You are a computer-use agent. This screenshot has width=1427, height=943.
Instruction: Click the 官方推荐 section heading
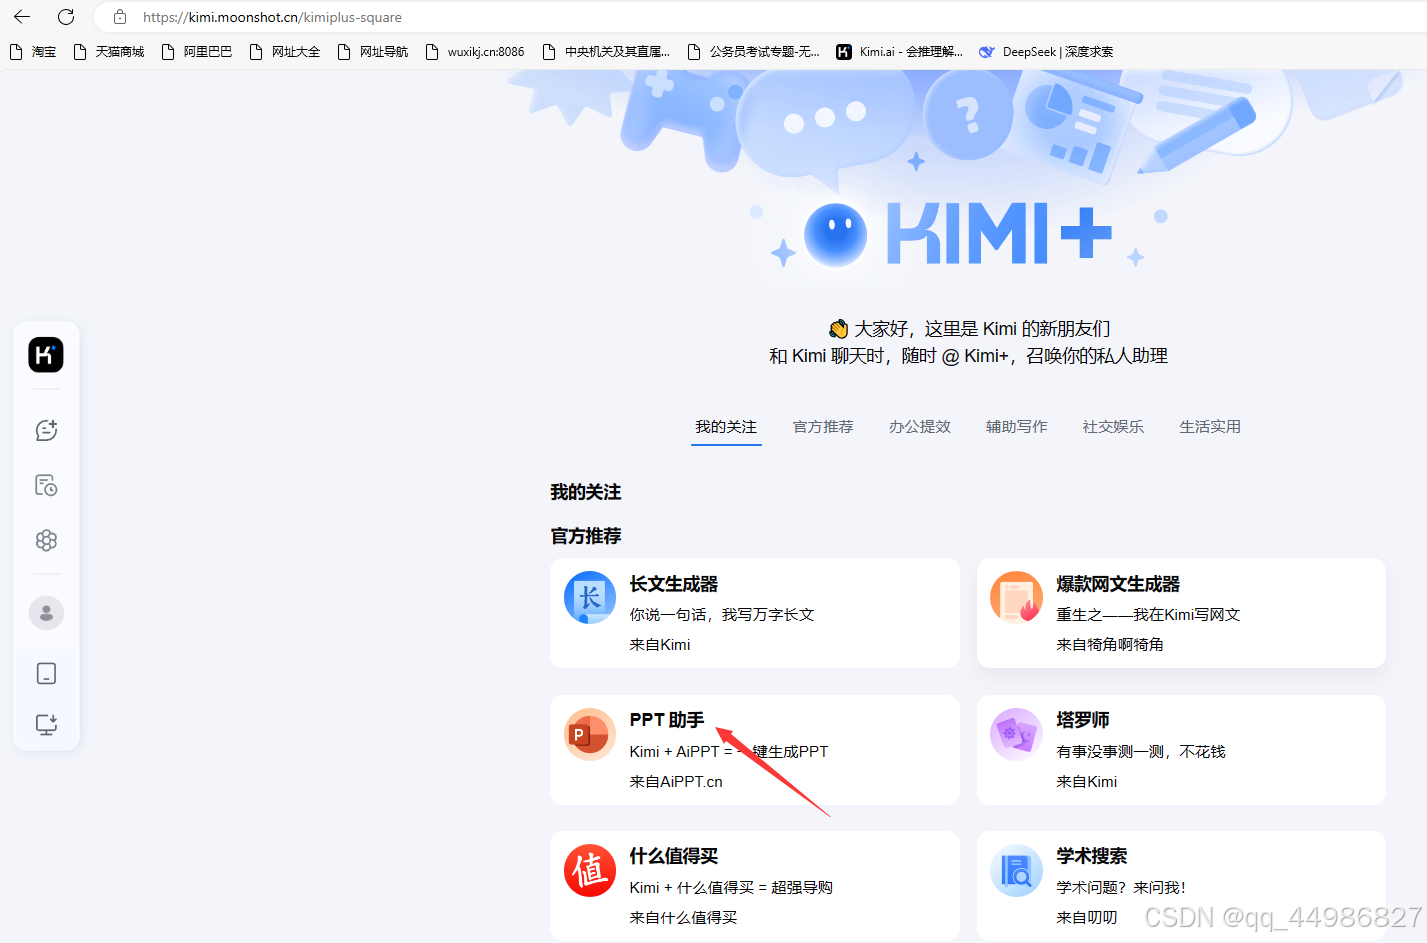point(586,536)
